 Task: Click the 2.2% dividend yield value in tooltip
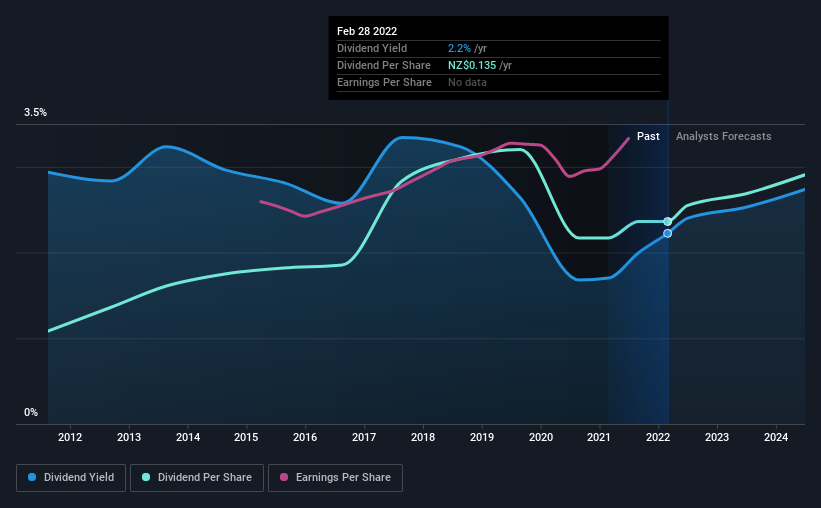pos(459,48)
